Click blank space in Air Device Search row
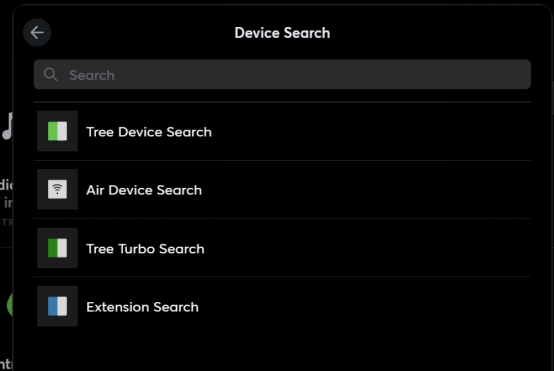554x371 pixels. [x=367, y=190]
